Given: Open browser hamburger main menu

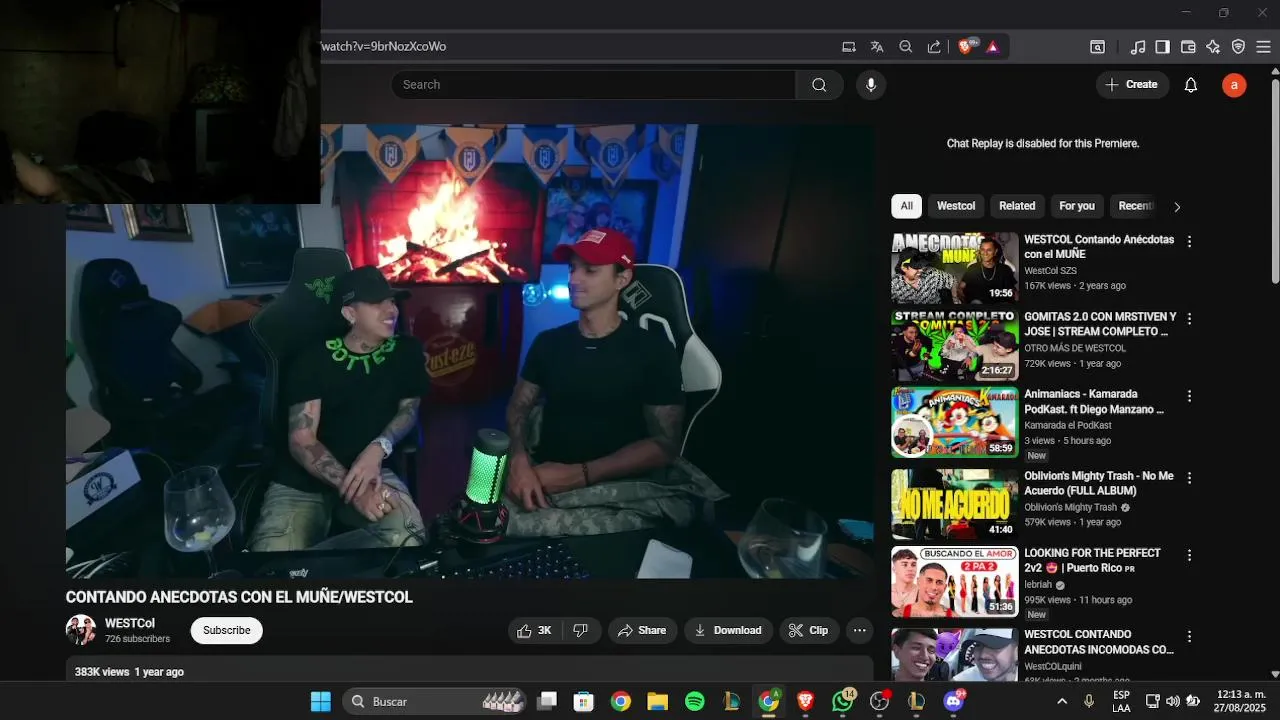Looking at the screenshot, I should click(1265, 46).
